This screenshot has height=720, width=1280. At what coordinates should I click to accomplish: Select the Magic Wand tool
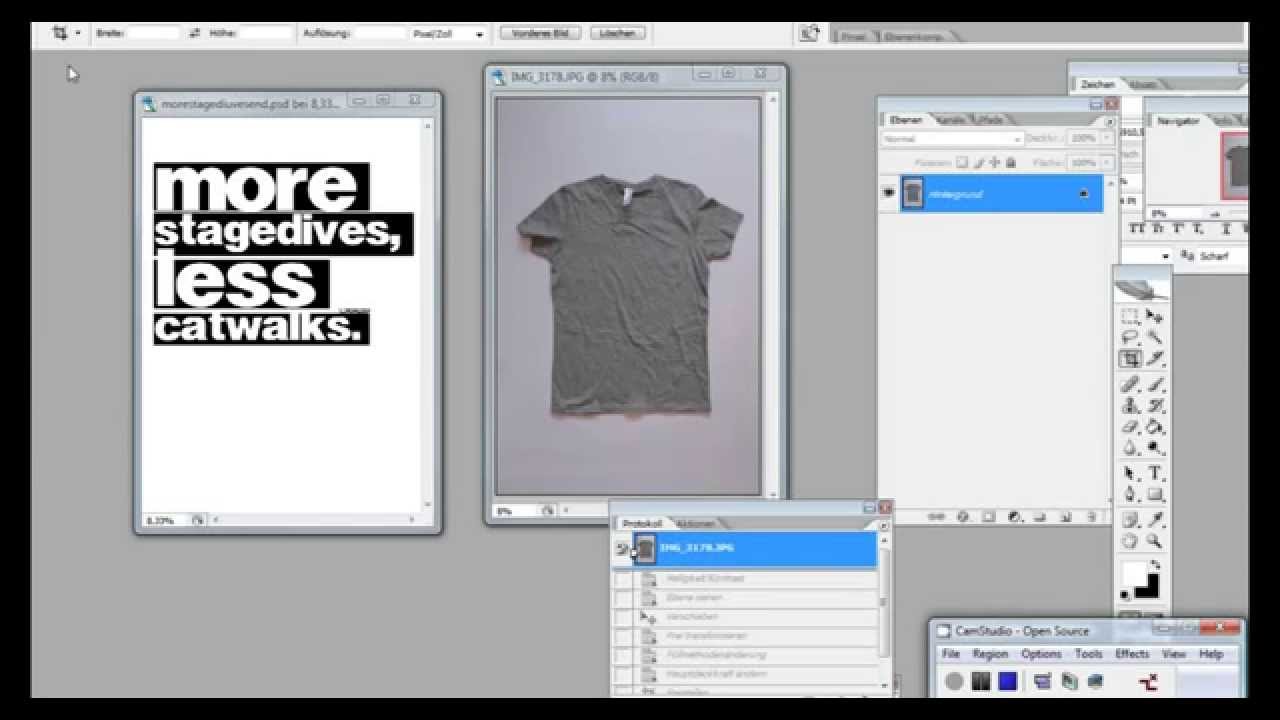click(x=1154, y=338)
